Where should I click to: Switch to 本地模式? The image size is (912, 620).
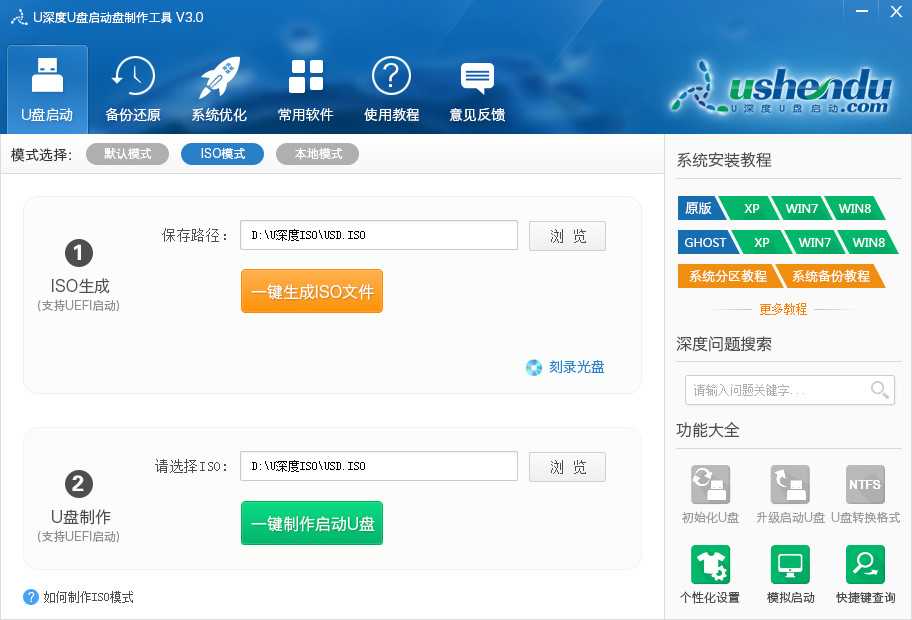coord(318,154)
